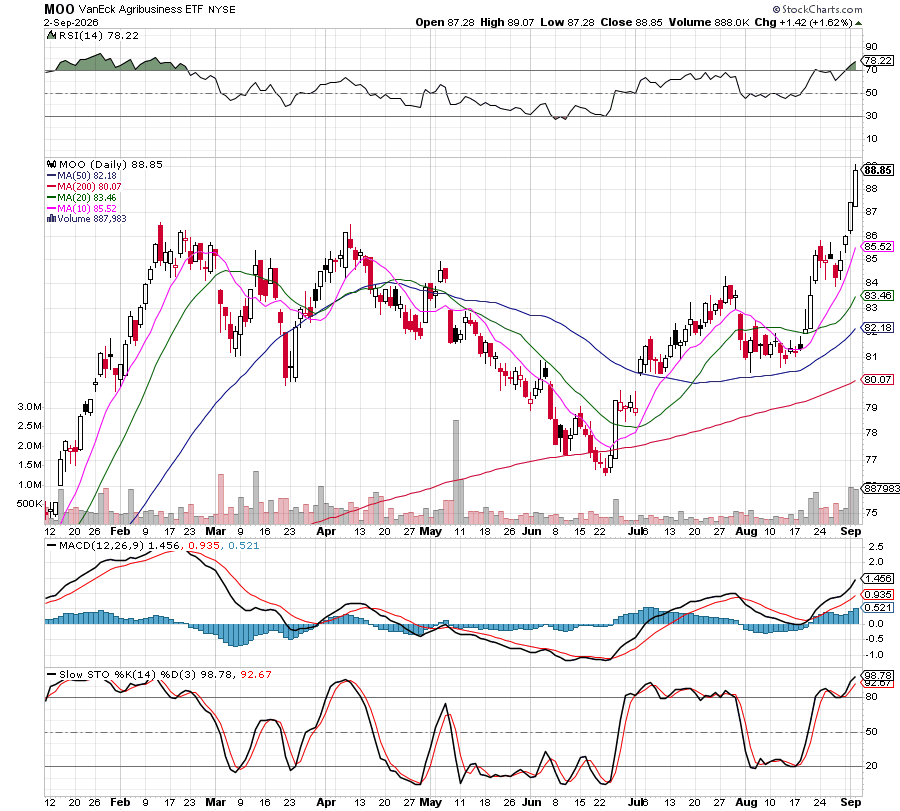Click the 88.85 last price tag on right axis
This screenshot has width=900, height=811.
point(878,170)
